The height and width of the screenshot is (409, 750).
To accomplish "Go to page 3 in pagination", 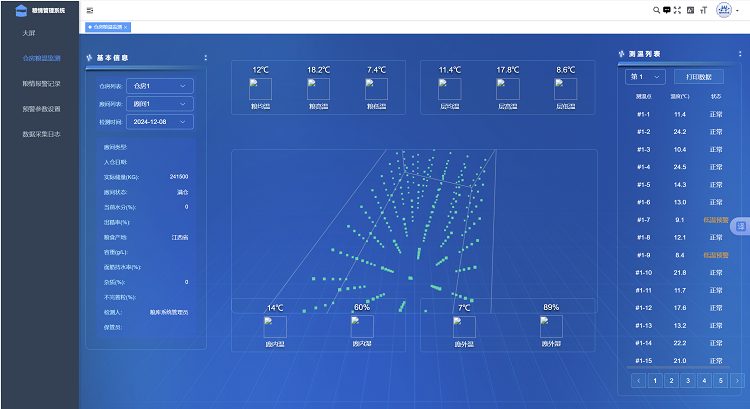I will [x=688, y=380].
